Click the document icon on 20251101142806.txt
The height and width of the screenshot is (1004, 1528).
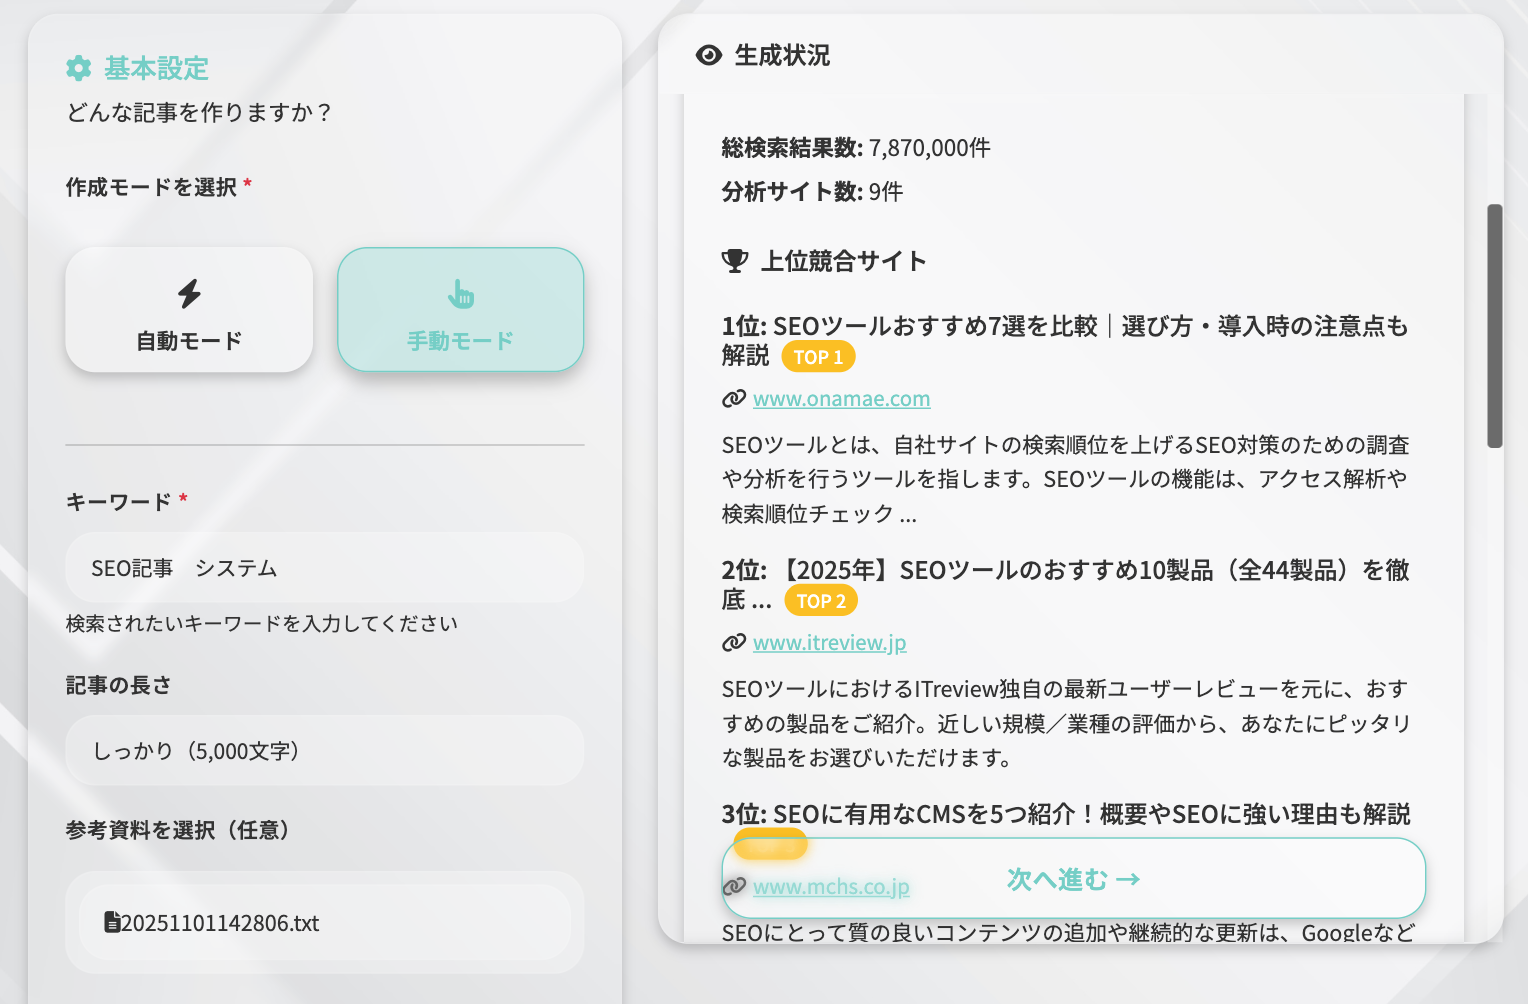(113, 923)
